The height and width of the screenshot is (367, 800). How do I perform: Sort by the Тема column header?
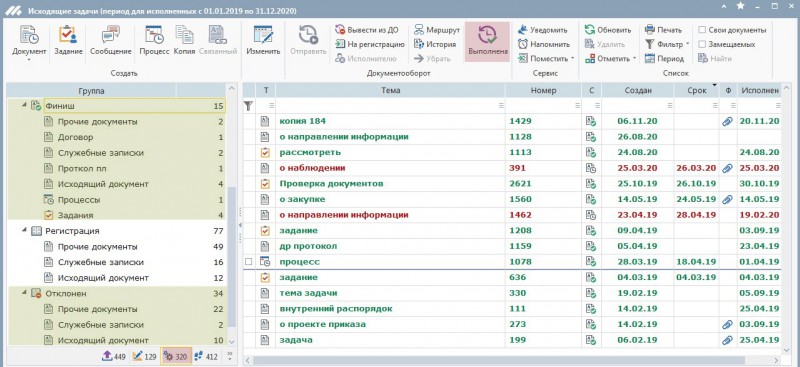[x=390, y=90]
